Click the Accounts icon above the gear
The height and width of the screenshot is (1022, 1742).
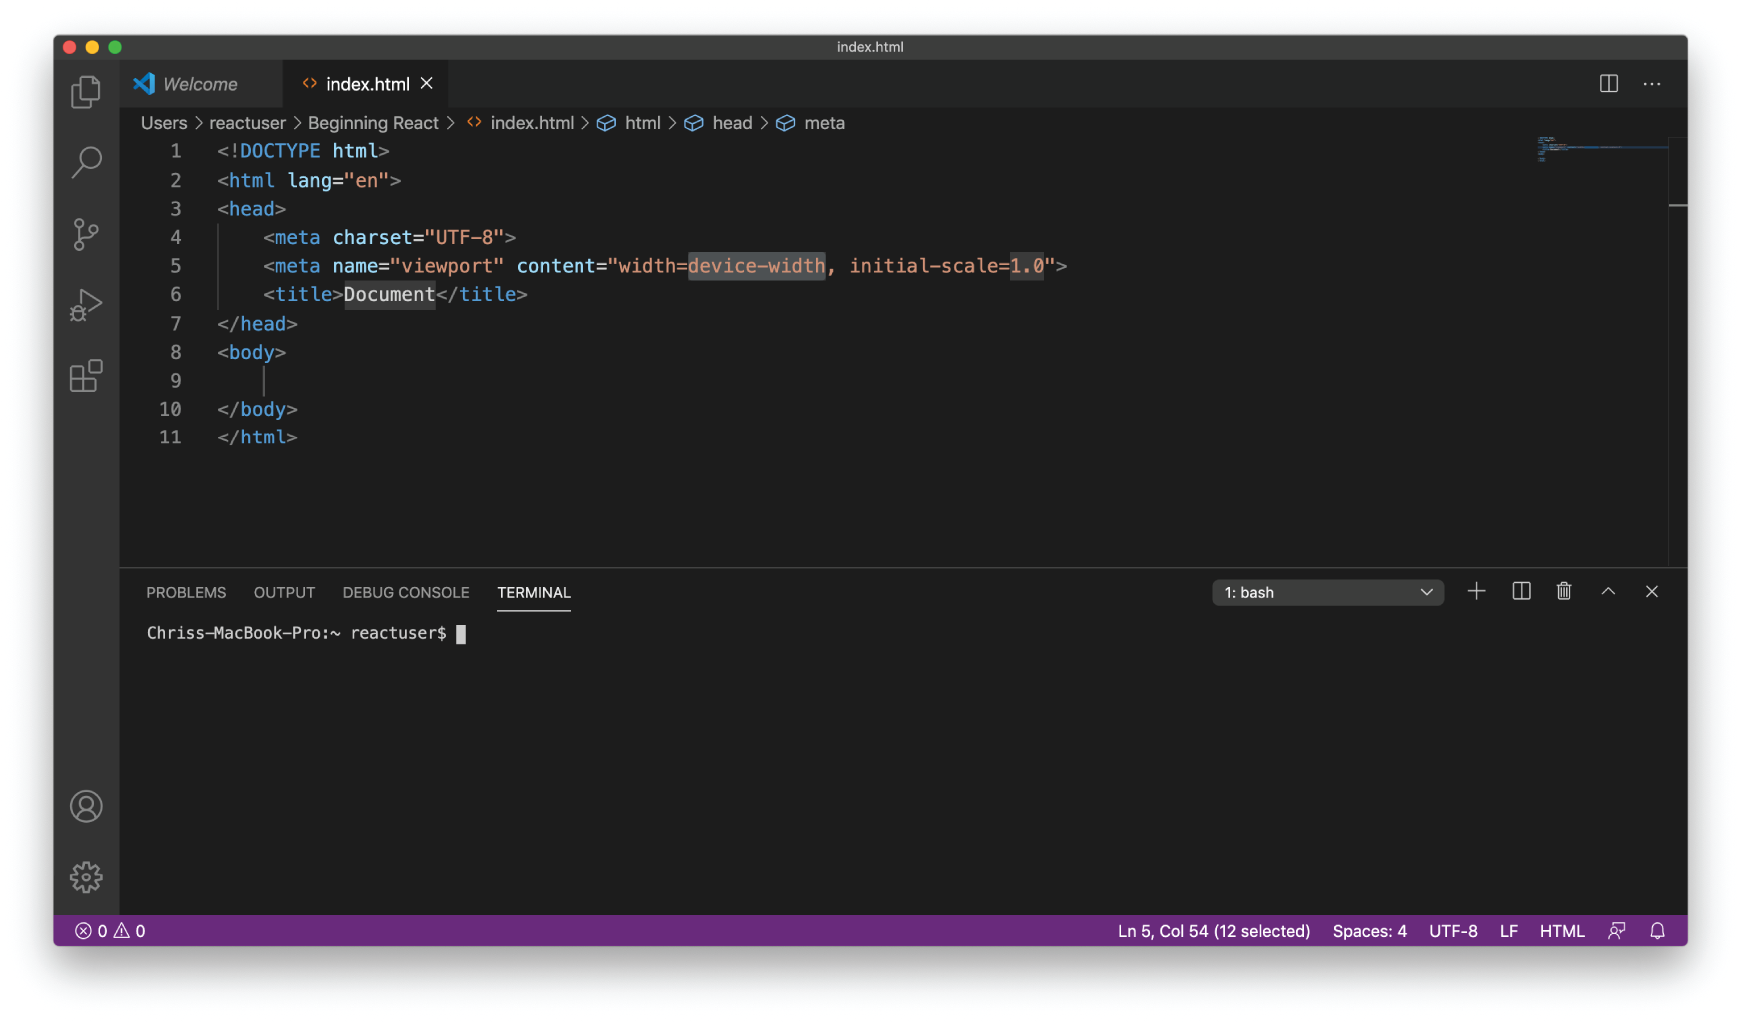click(x=86, y=806)
